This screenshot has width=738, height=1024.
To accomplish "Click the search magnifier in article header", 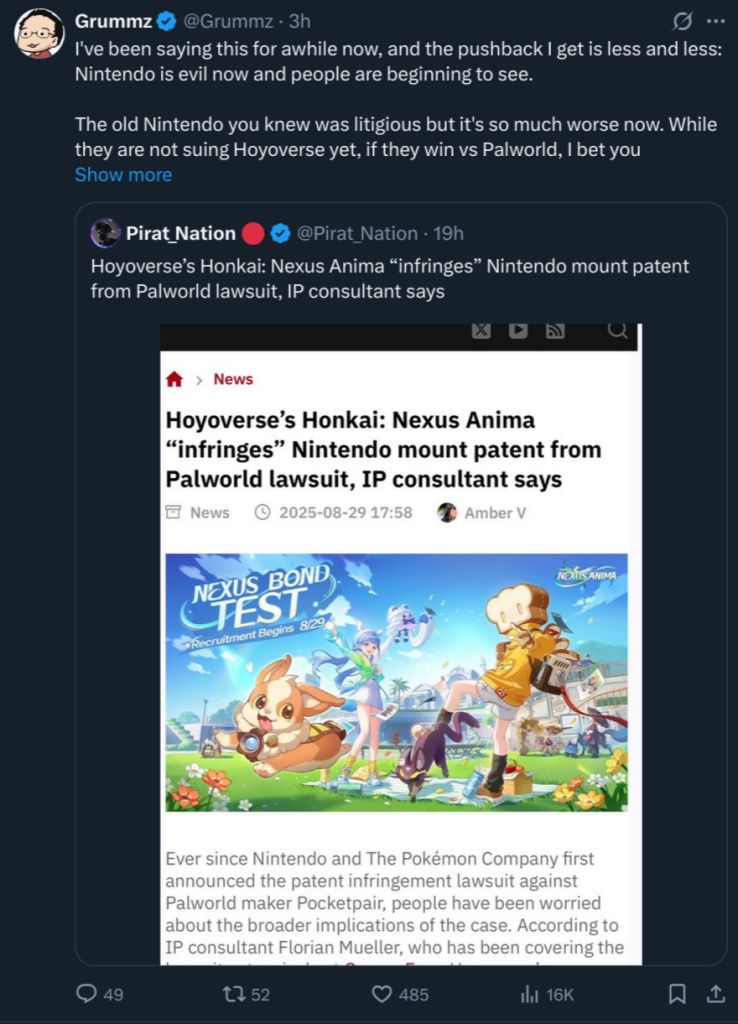I will pyautogui.click(x=617, y=330).
